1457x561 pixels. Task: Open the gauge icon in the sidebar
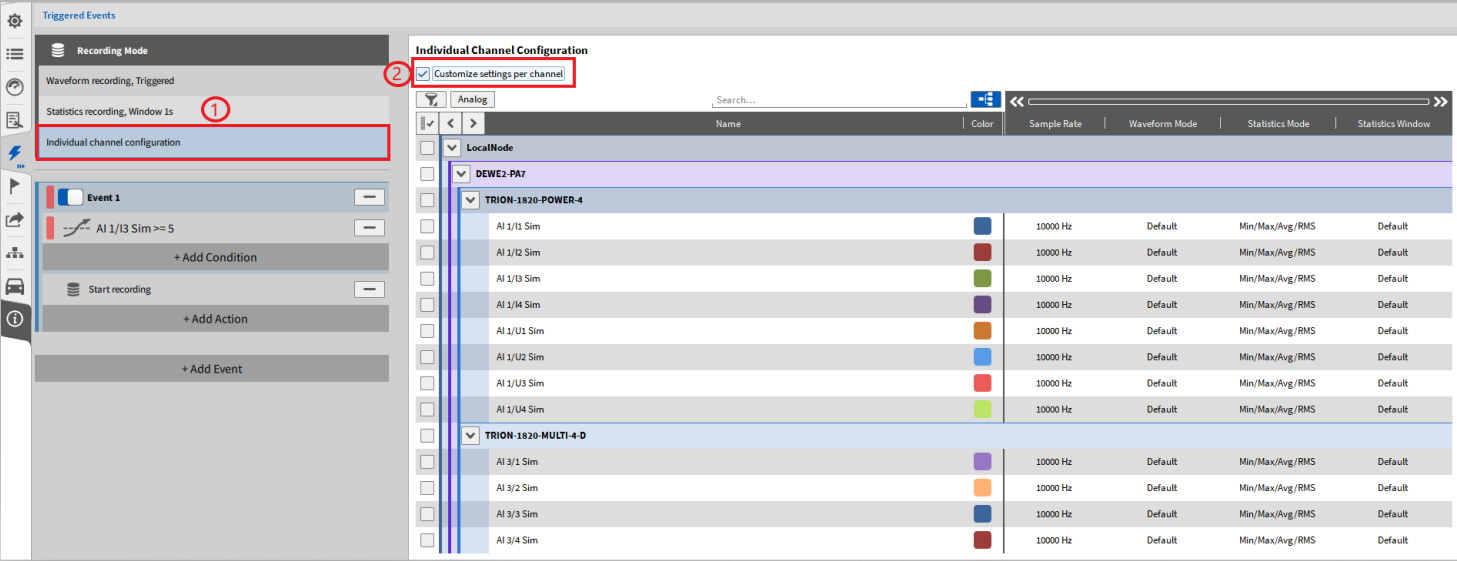[15, 87]
